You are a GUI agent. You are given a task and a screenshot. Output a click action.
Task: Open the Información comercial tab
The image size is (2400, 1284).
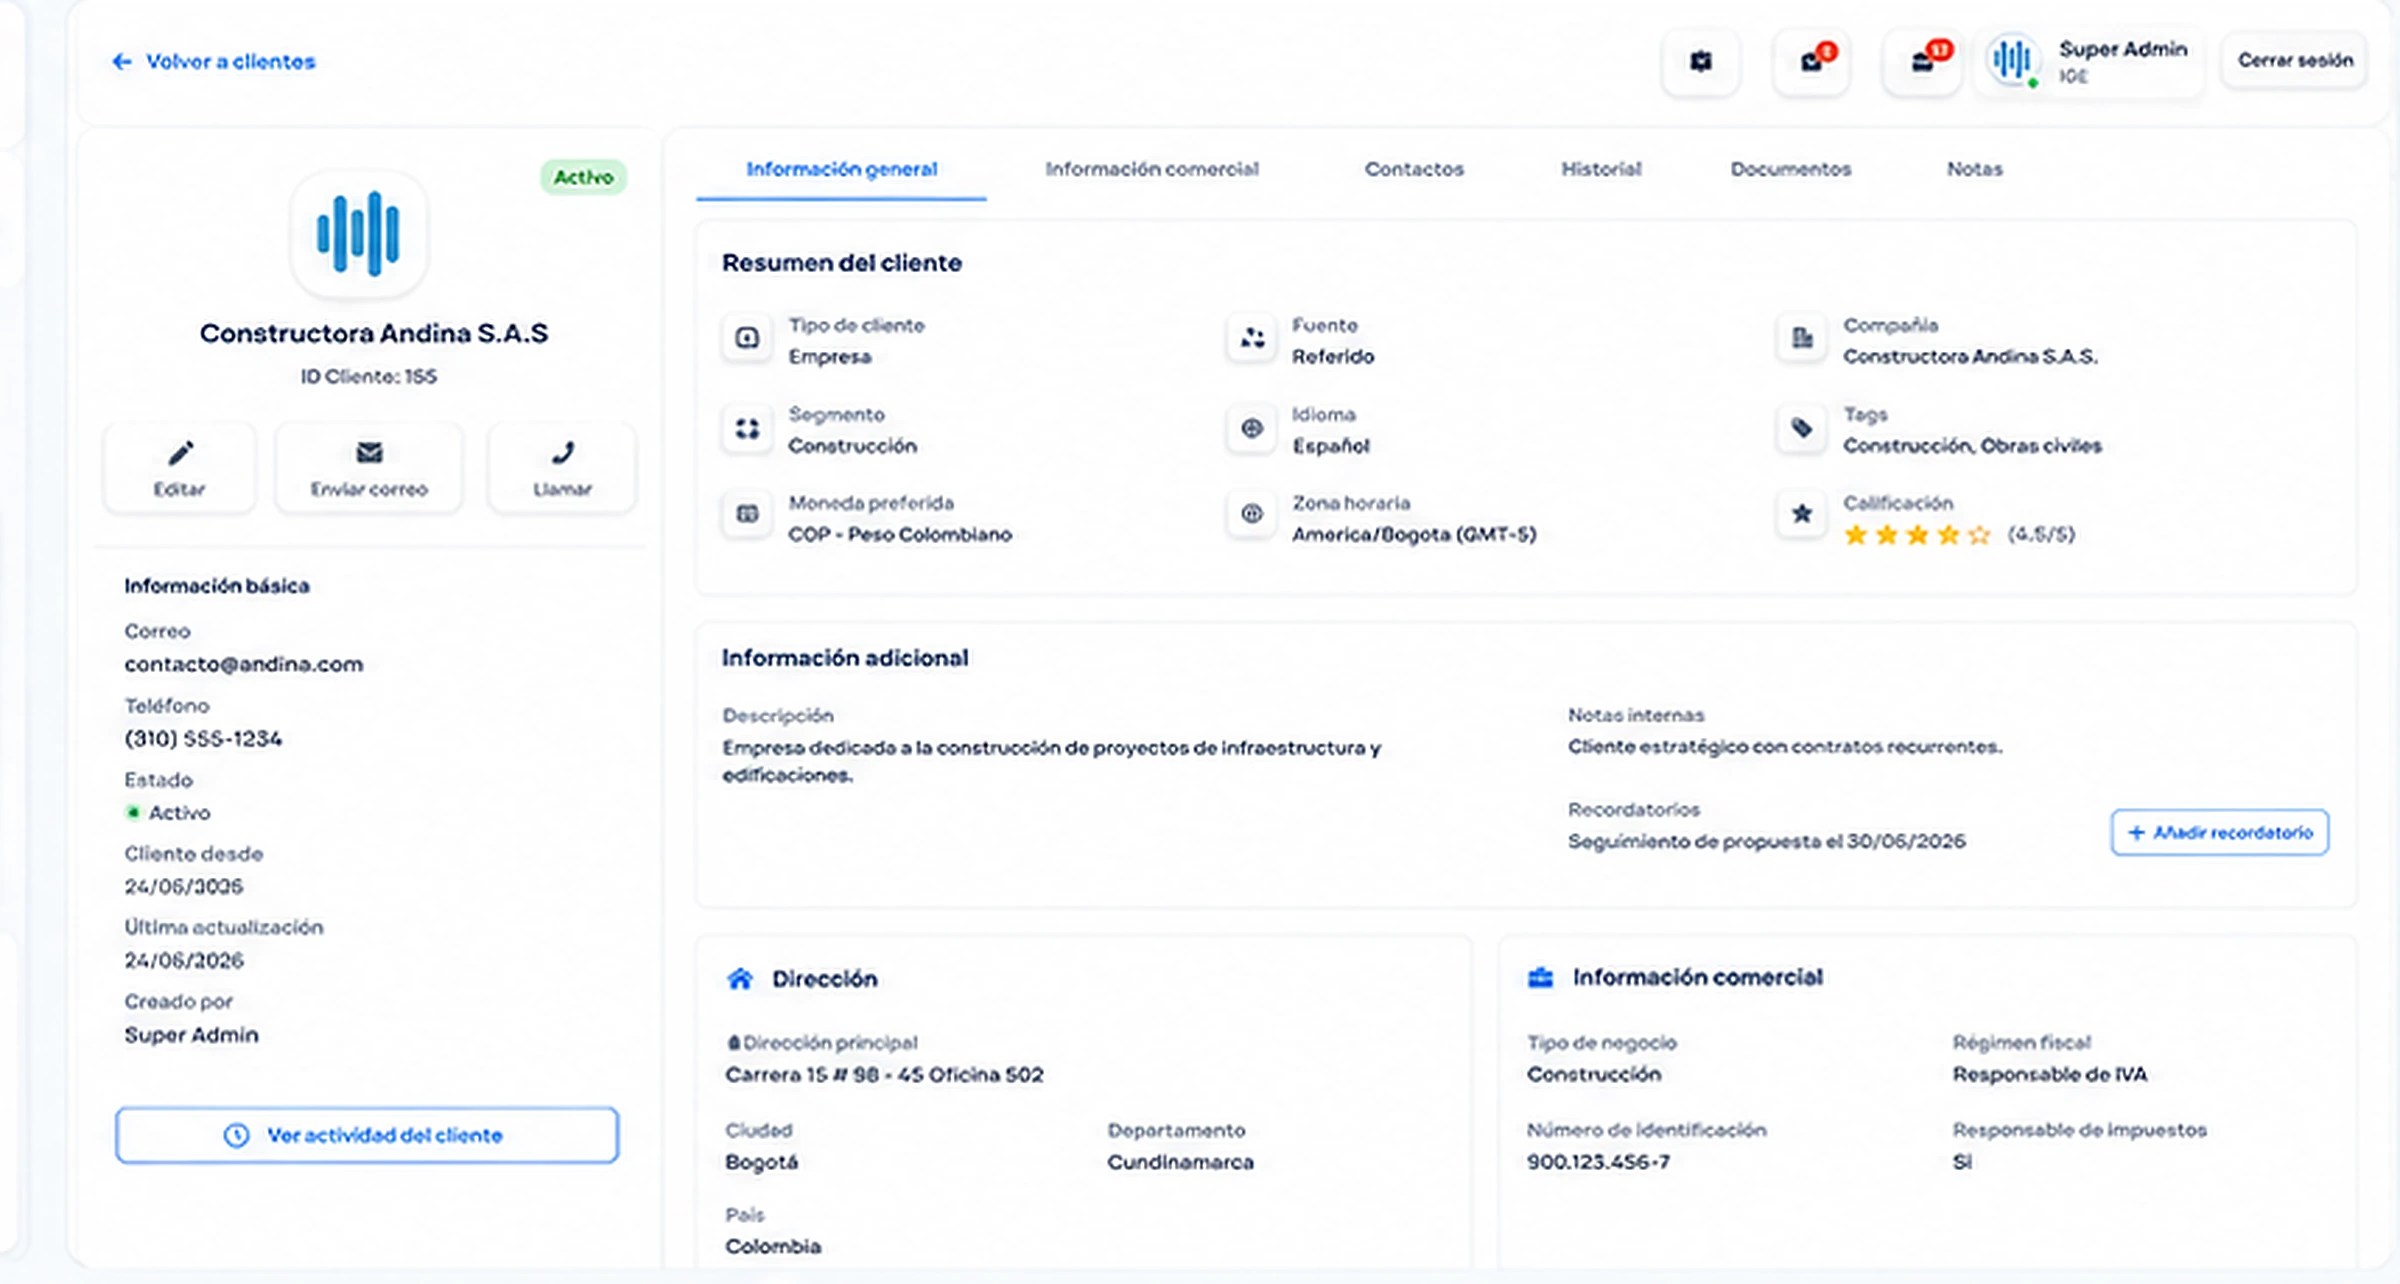click(1152, 169)
